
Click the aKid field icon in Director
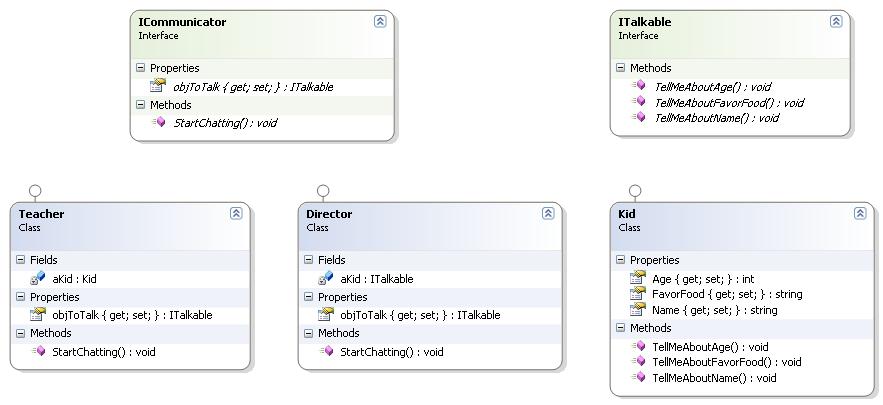326,278
